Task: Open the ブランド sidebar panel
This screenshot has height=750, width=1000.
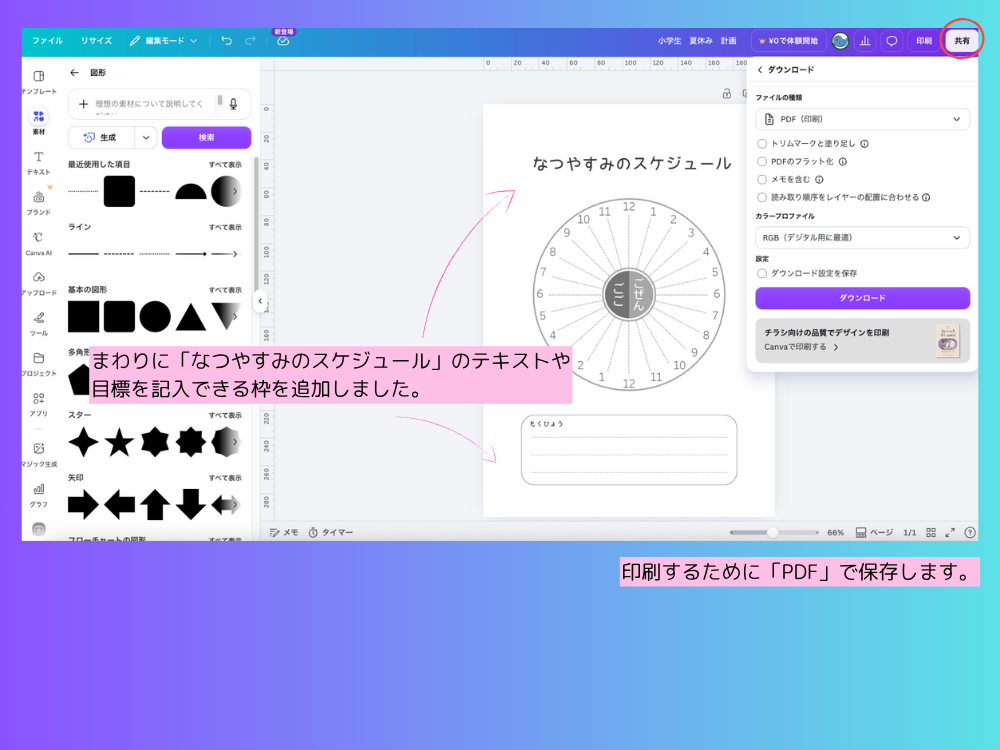Action: pyautogui.click(x=38, y=203)
